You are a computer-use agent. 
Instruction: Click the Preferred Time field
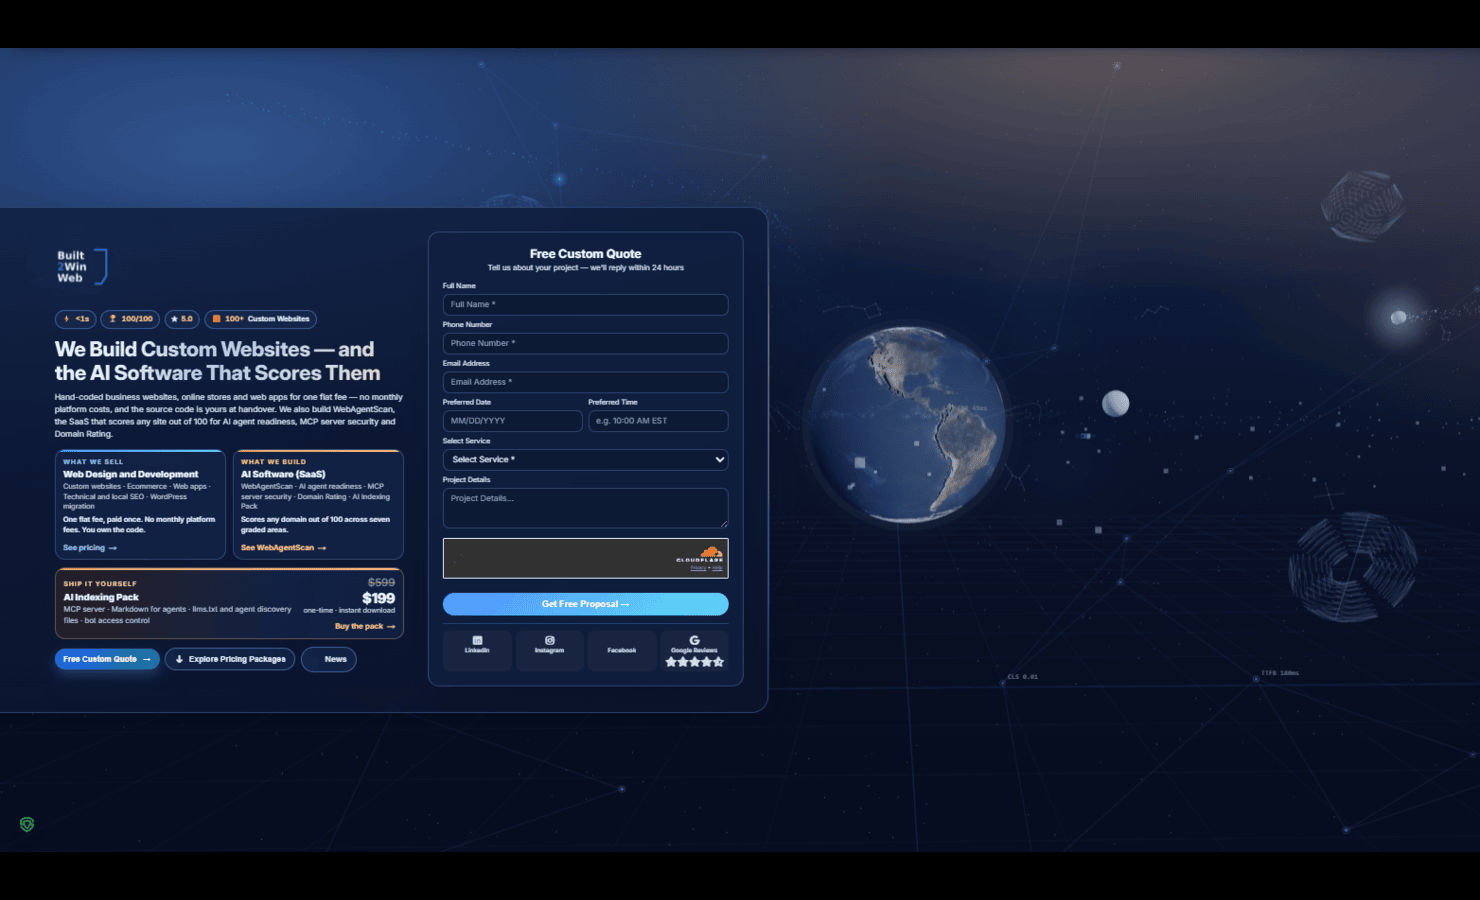click(x=658, y=421)
